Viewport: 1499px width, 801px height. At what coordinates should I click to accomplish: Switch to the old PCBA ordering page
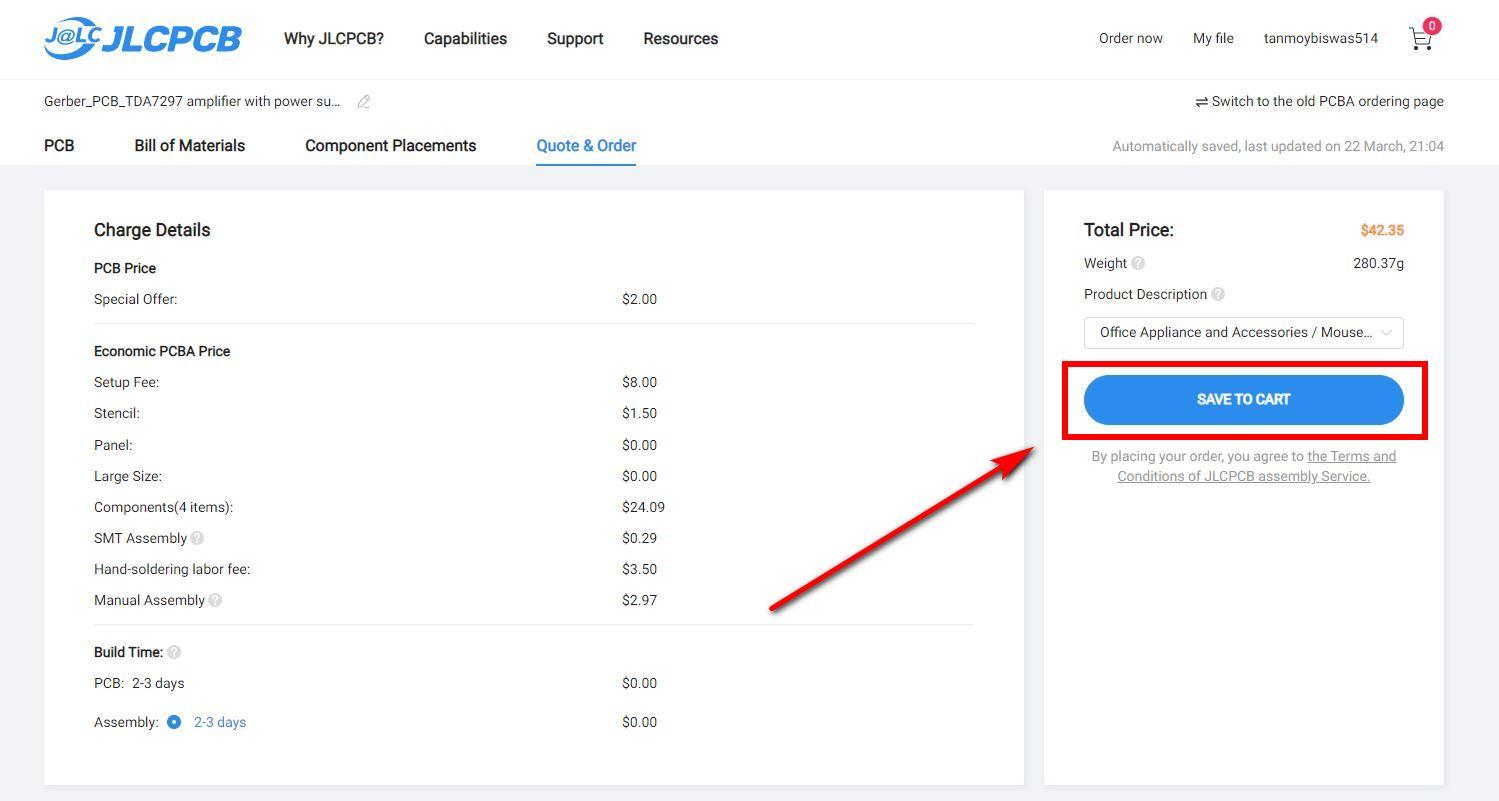coord(1319,101)
